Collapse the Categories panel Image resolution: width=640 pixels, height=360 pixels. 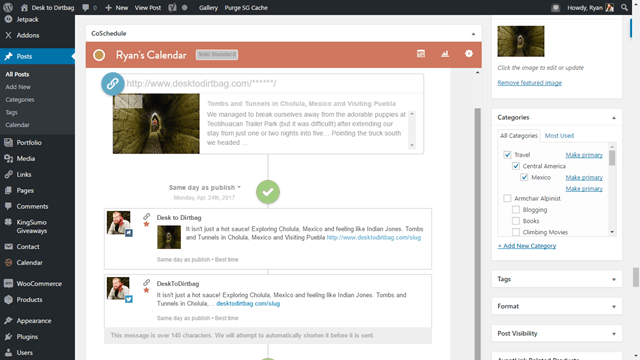(614, 118)
